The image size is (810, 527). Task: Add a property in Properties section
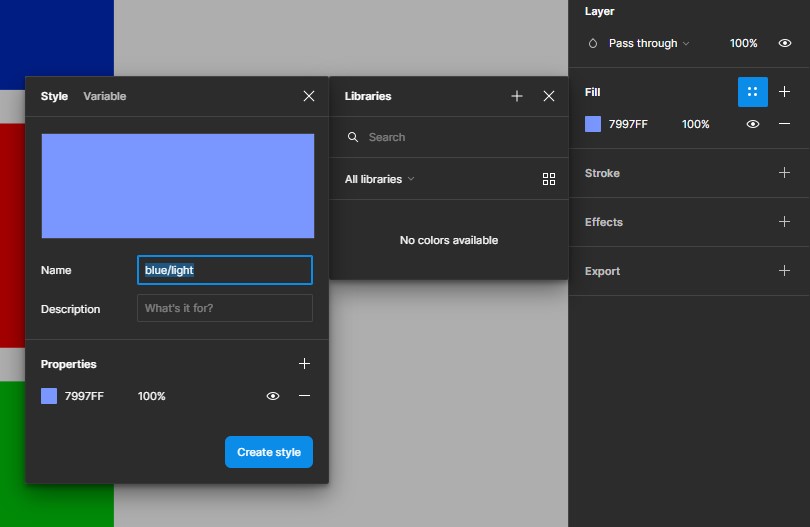pos(305,364)
